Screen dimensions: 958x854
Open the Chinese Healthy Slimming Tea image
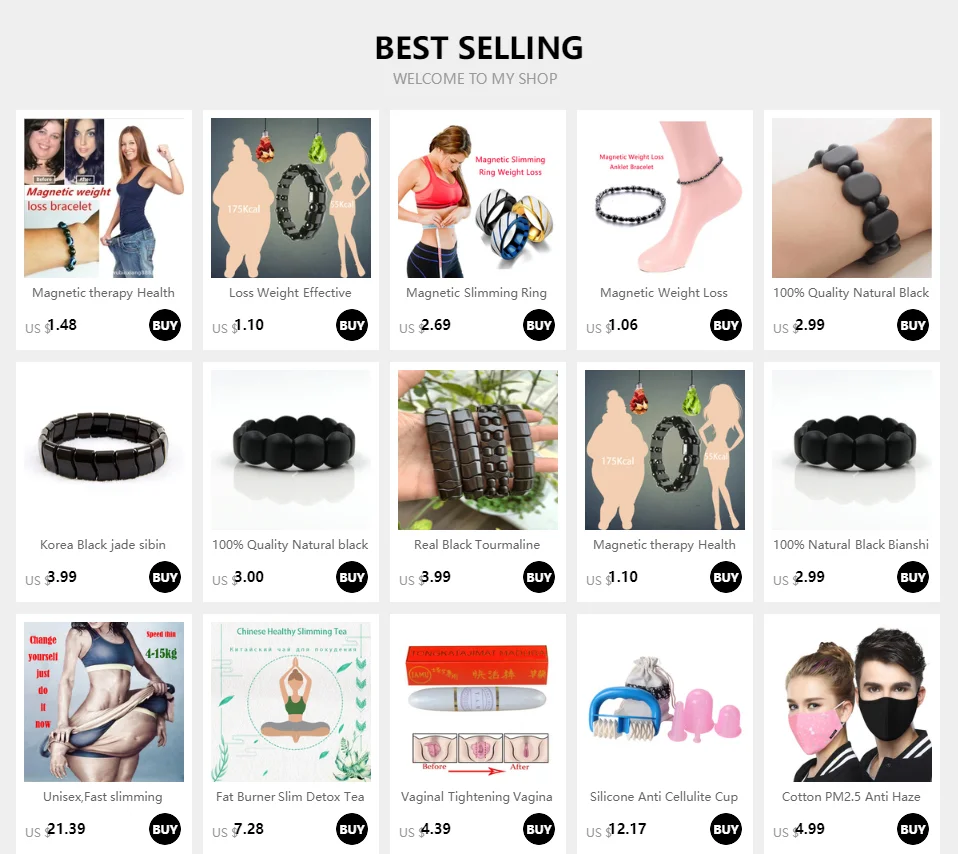pyautogui.click(x=291, y=702)
